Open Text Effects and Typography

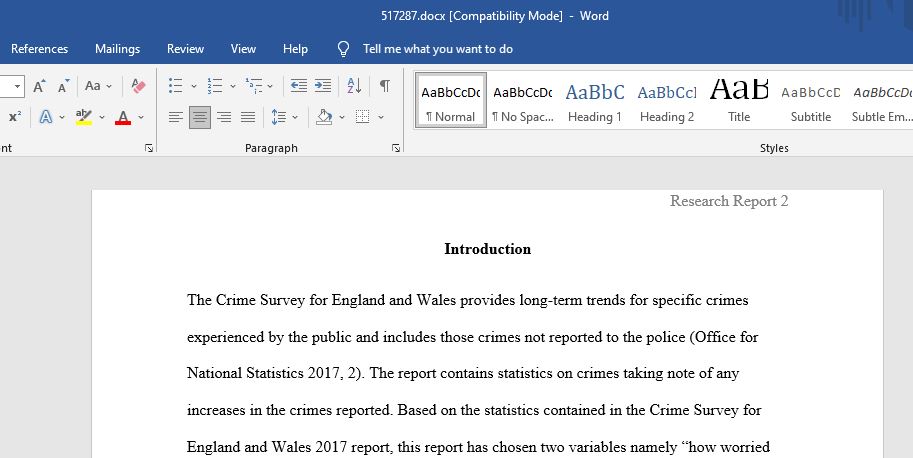point(46,117)
